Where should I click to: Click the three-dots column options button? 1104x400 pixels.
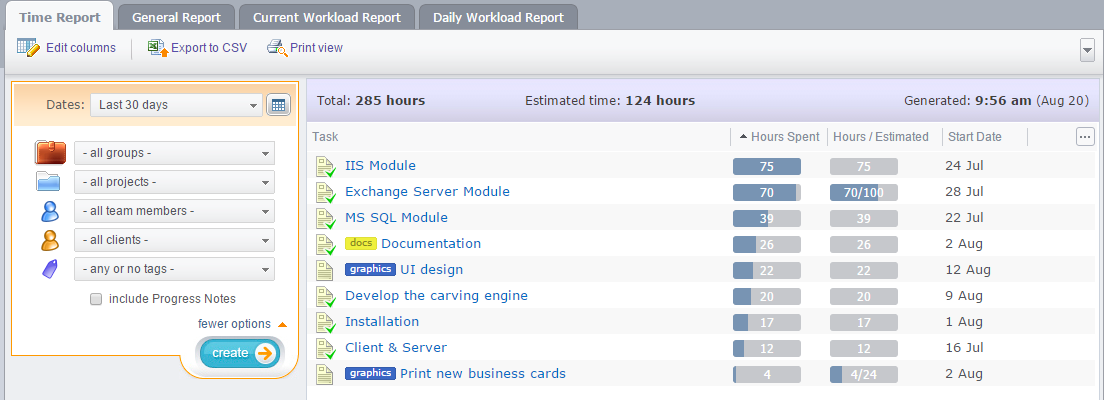click(1085, 137)
